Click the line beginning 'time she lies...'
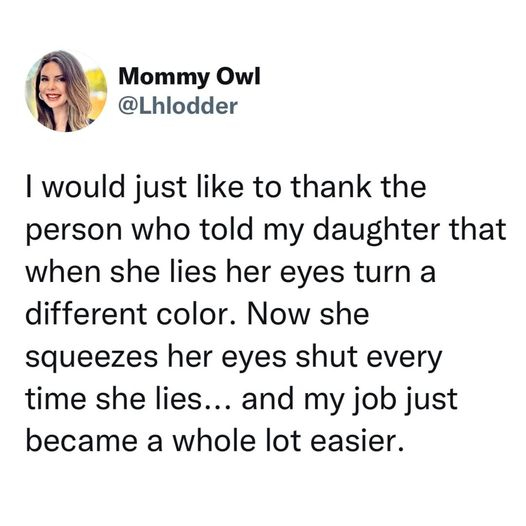This screenshot has width=526, height=526. pos(242,400)
